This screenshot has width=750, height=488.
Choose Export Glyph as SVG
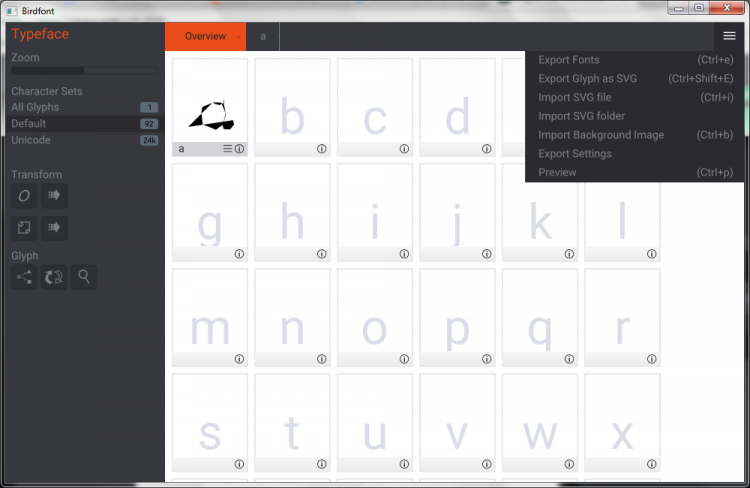pos(635,78)
